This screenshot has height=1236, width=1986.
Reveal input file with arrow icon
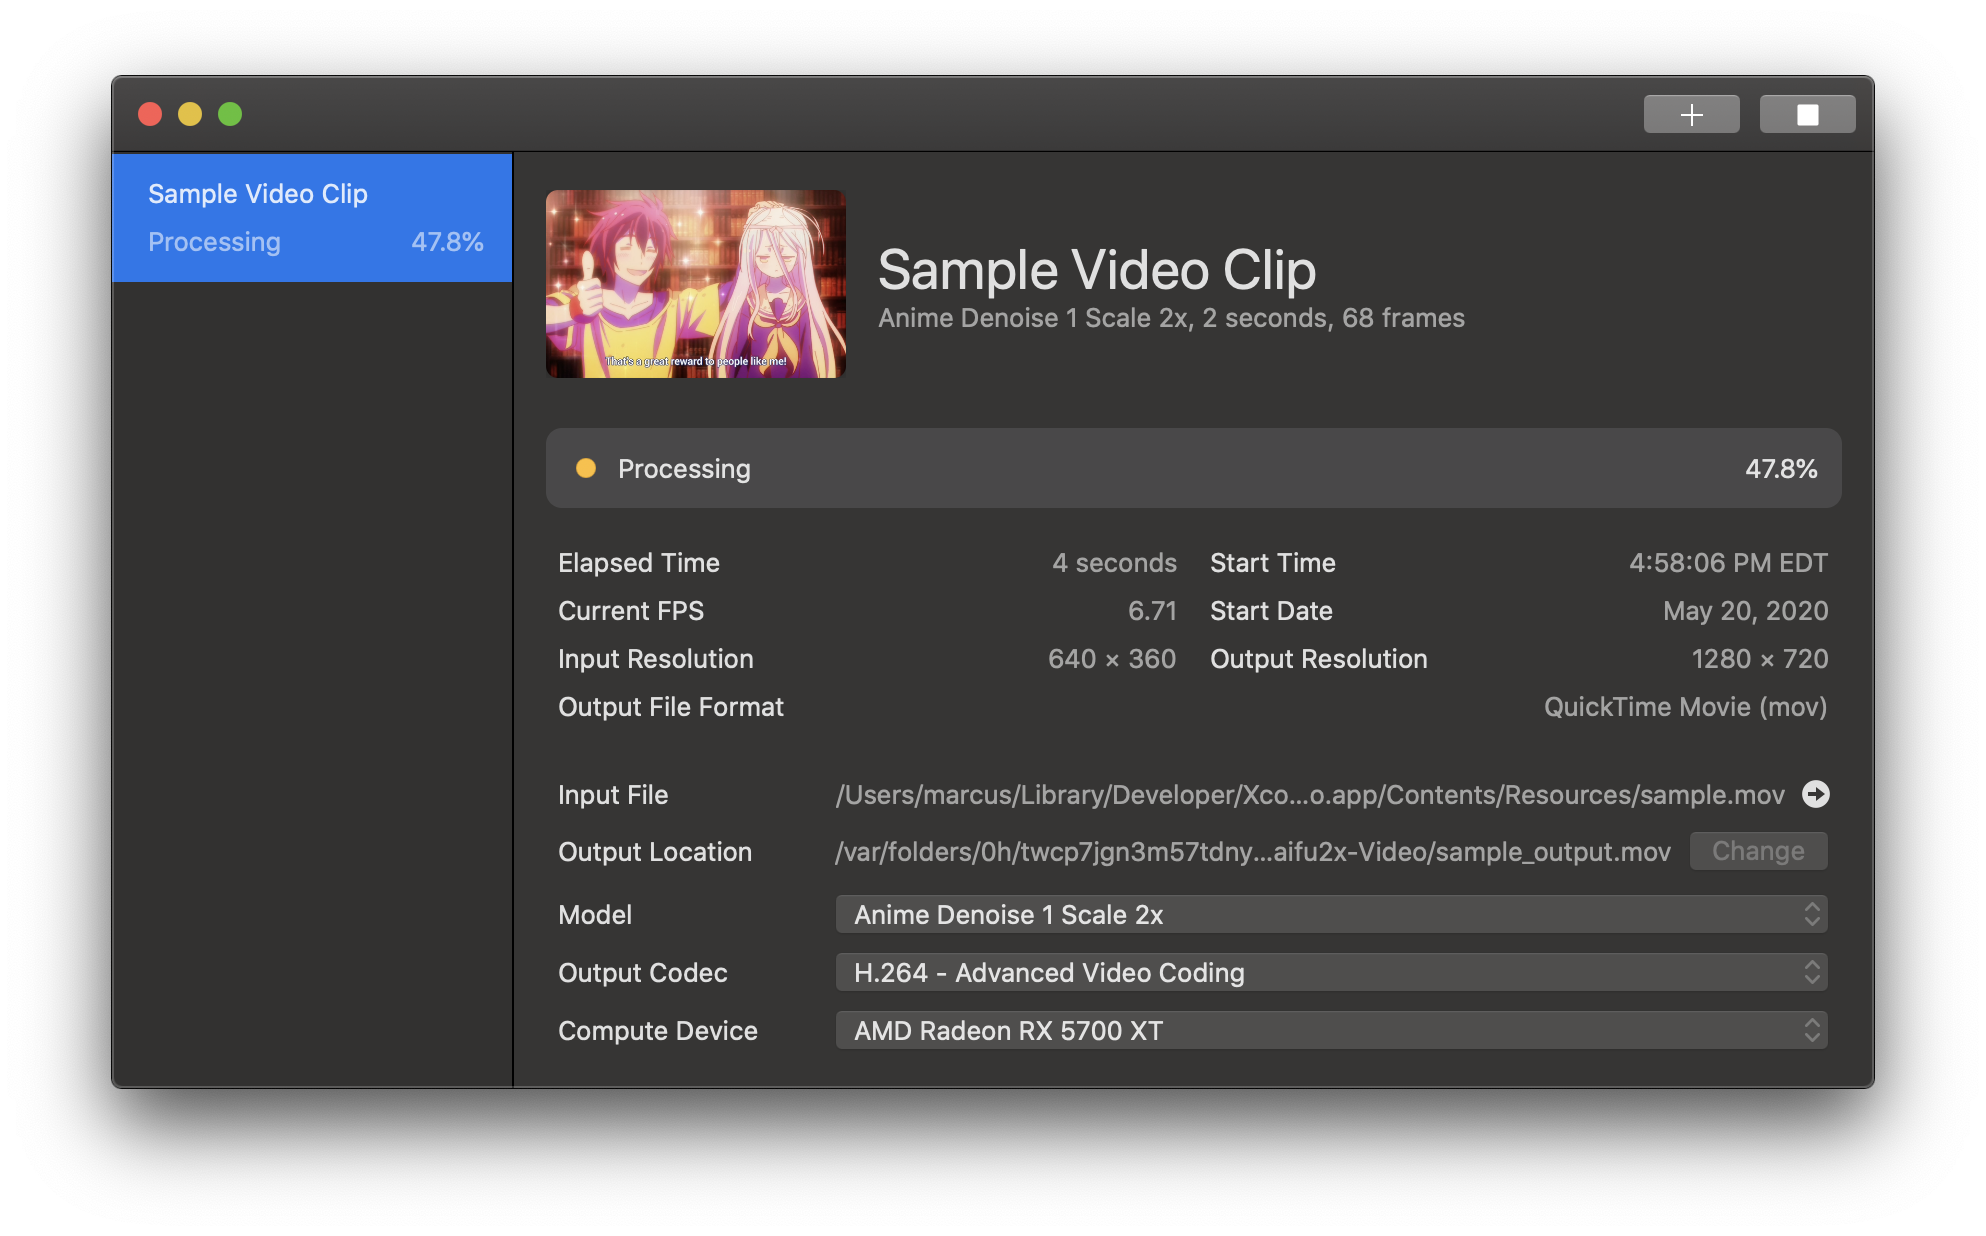1815,794
